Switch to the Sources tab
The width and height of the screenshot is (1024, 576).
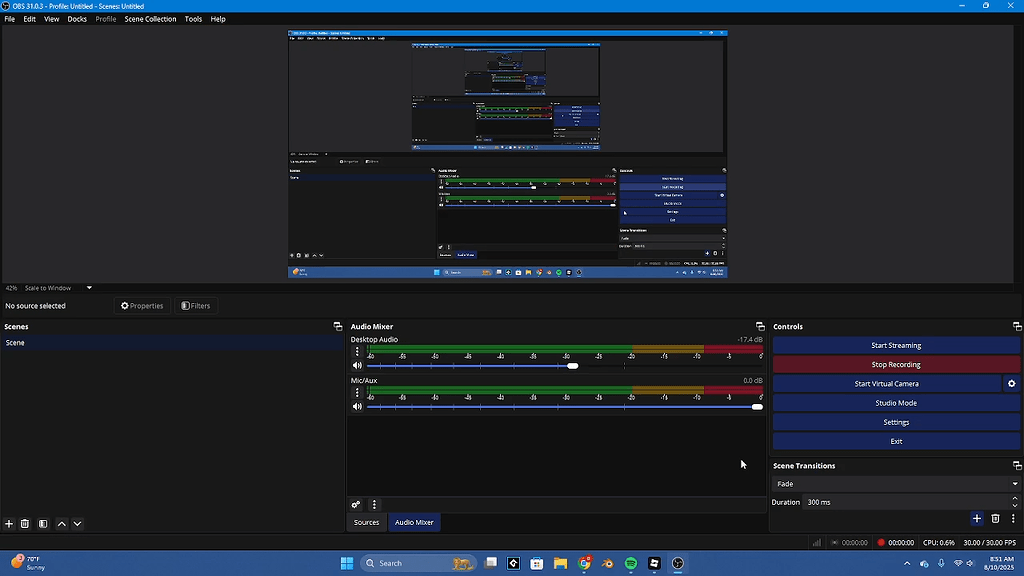coord(366,522)
